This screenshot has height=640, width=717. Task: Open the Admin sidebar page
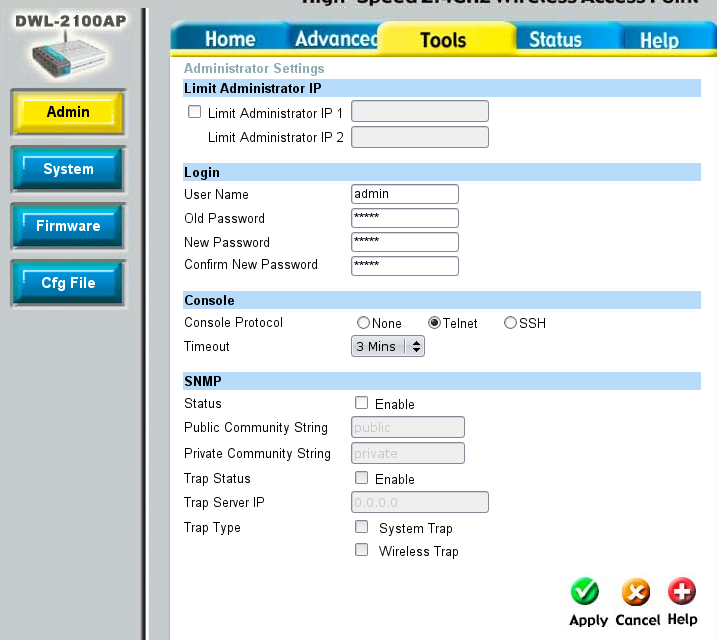click(x=68, y=112)
